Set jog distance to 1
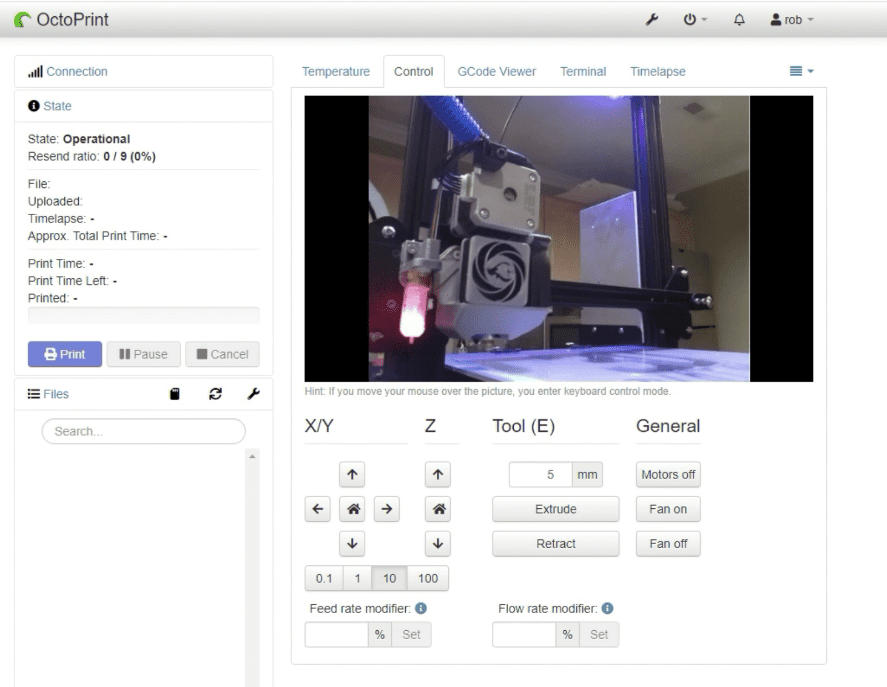 pyautogui.click(x=358, y=578)
